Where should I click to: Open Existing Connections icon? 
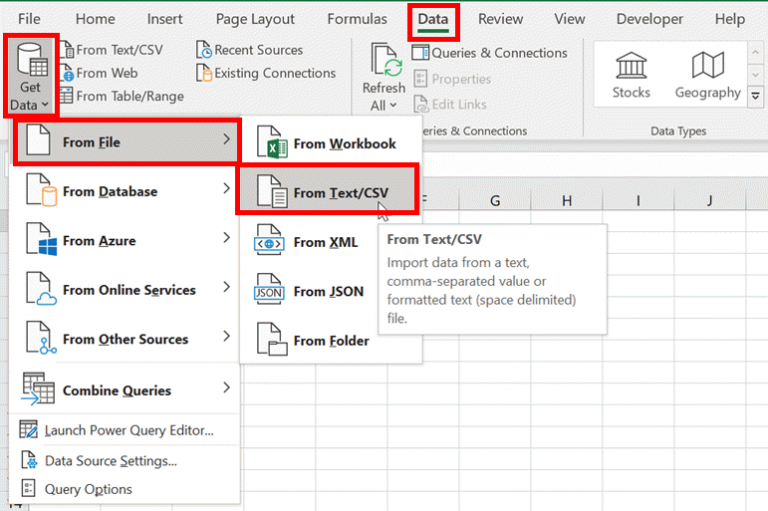(x=204, y=73)
